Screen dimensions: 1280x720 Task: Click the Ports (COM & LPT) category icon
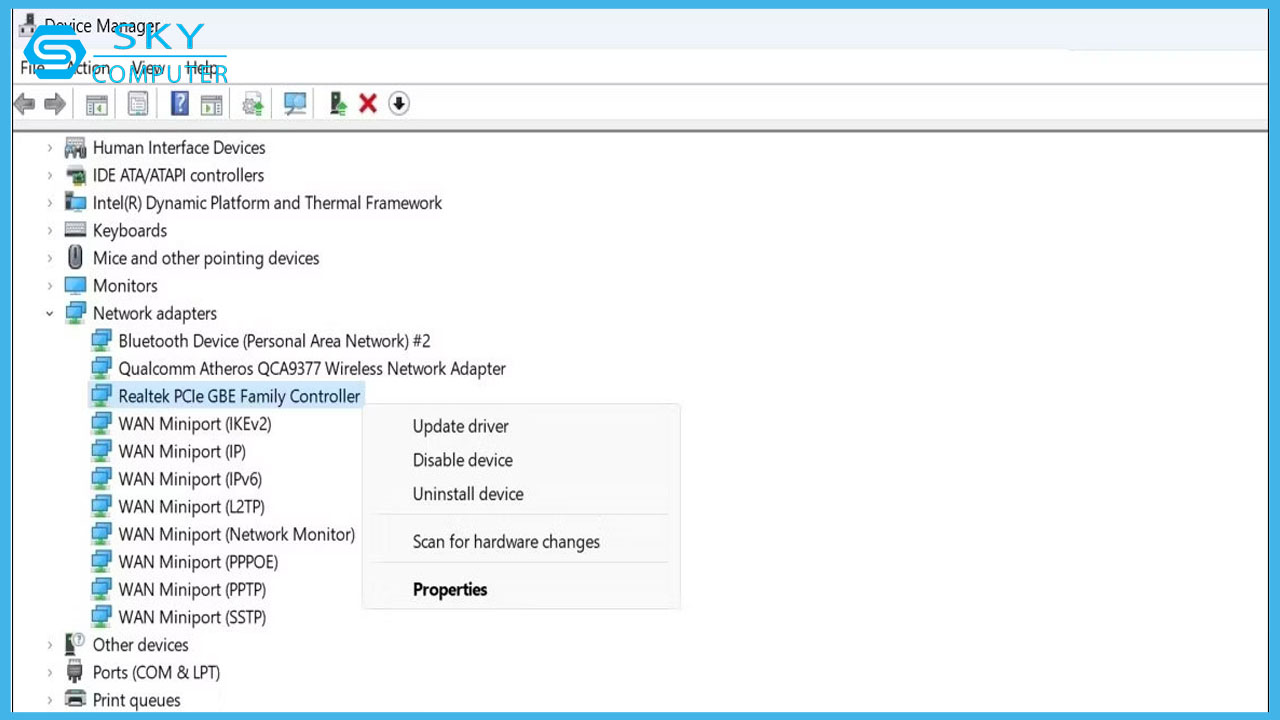pyautogui.click(x=75, y=672)
